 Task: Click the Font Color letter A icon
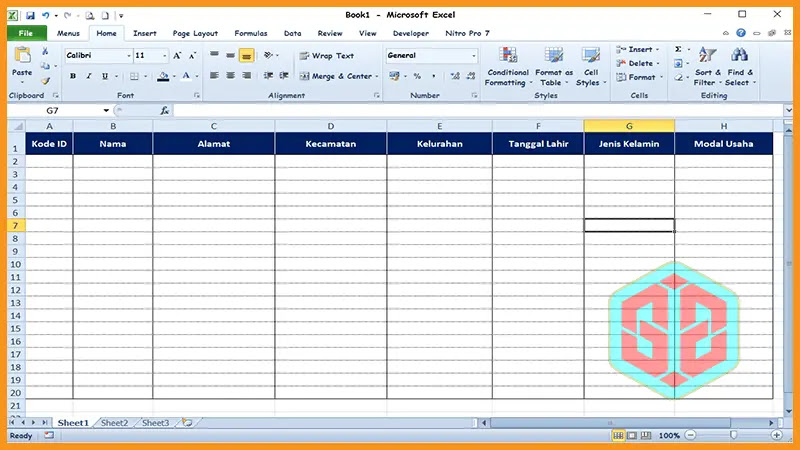point(186,77)
